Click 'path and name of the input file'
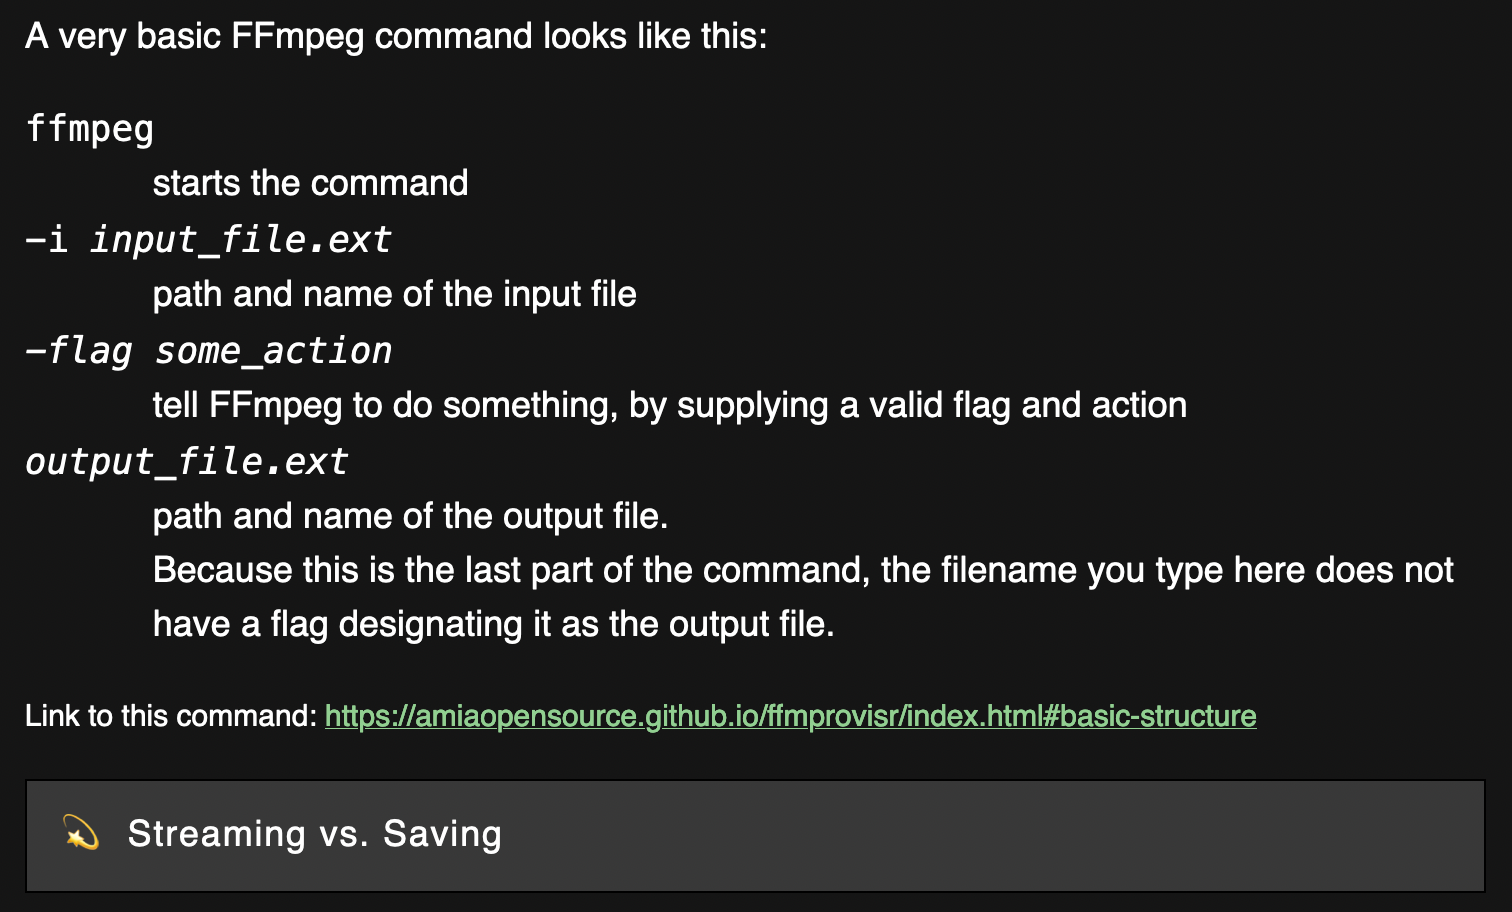 coord(395,294)
